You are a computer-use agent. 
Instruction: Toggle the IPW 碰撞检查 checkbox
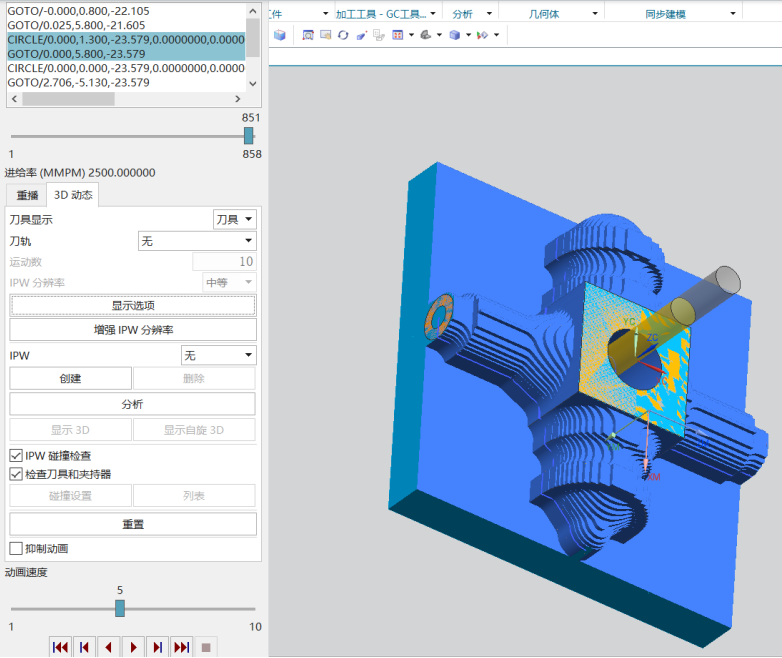tap(16, 455)
